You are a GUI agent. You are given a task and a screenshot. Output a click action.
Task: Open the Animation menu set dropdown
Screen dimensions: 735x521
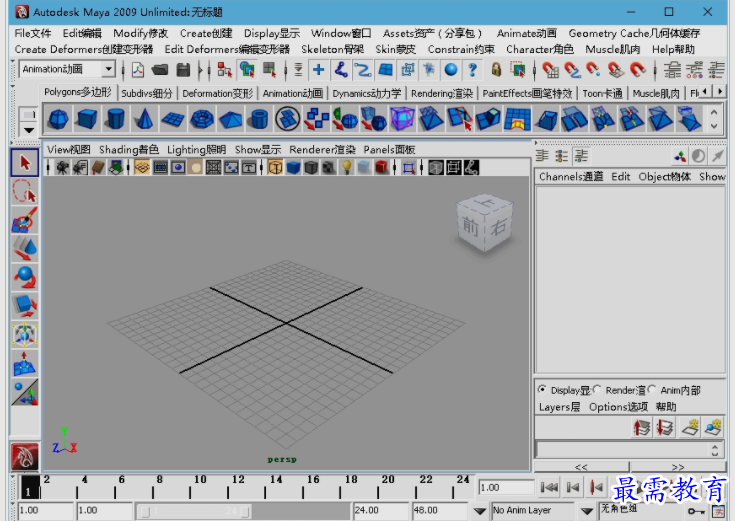click(108, 69)
